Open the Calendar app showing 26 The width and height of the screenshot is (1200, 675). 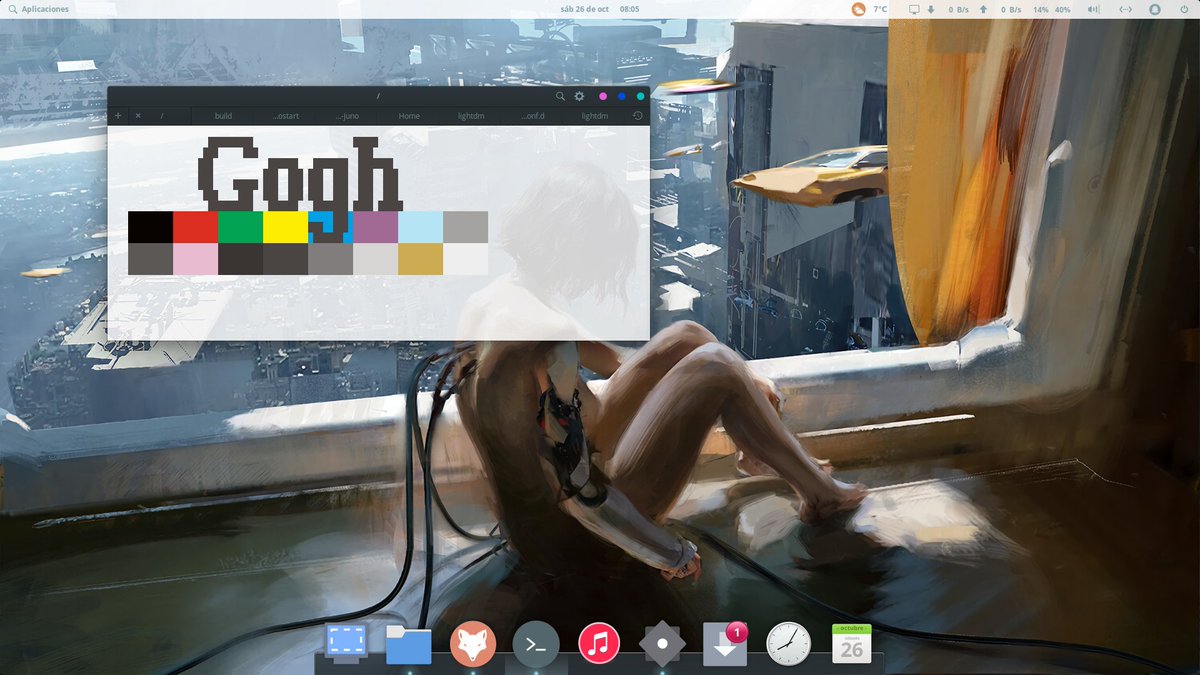click(x=851, y=644)
